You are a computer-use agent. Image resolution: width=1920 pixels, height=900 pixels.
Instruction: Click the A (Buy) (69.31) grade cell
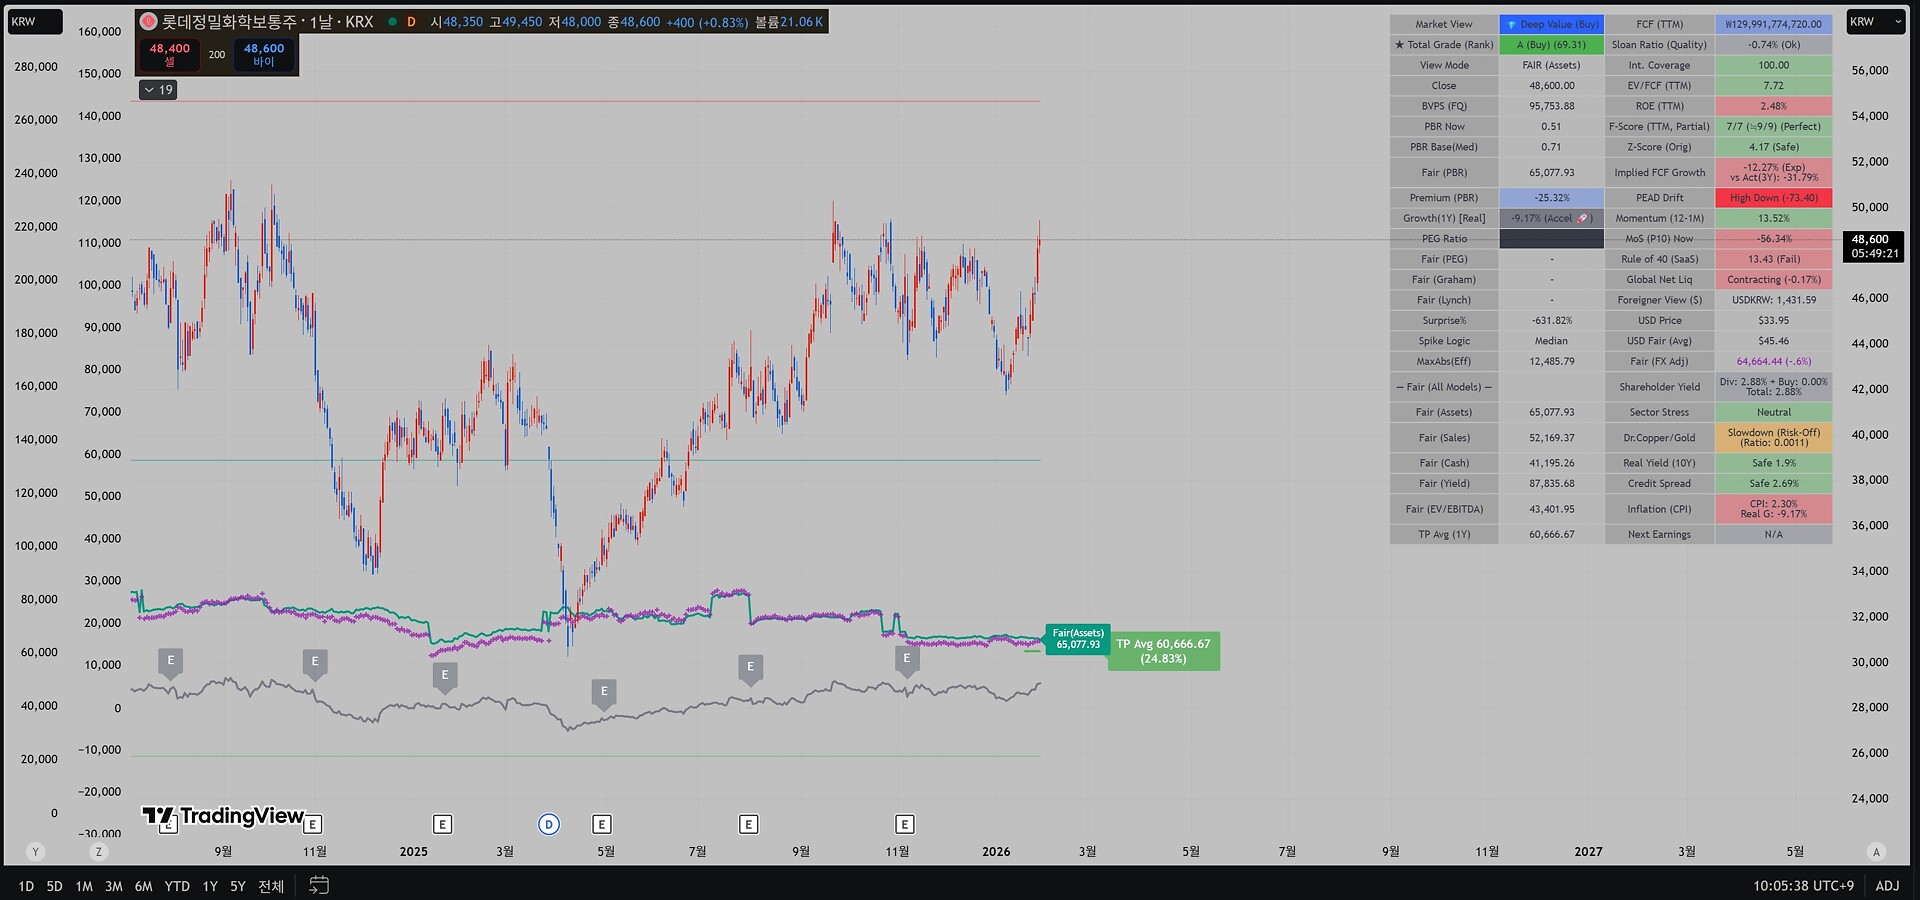[1552, 45]
